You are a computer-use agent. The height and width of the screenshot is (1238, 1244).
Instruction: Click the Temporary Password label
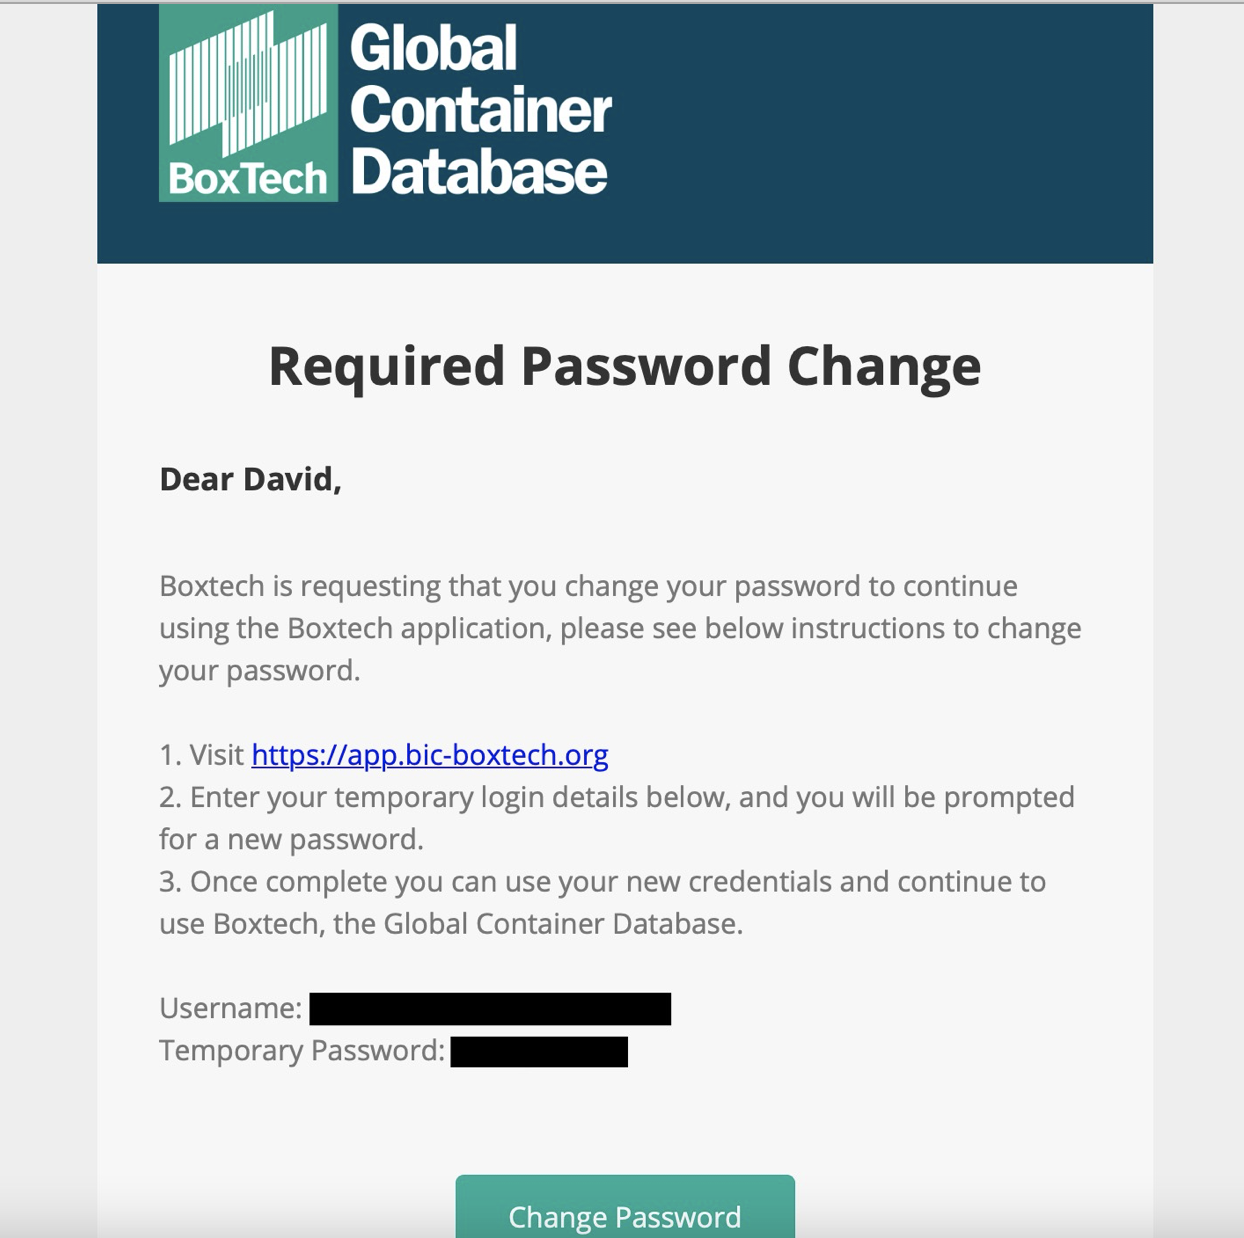(x=302, y=1050)
